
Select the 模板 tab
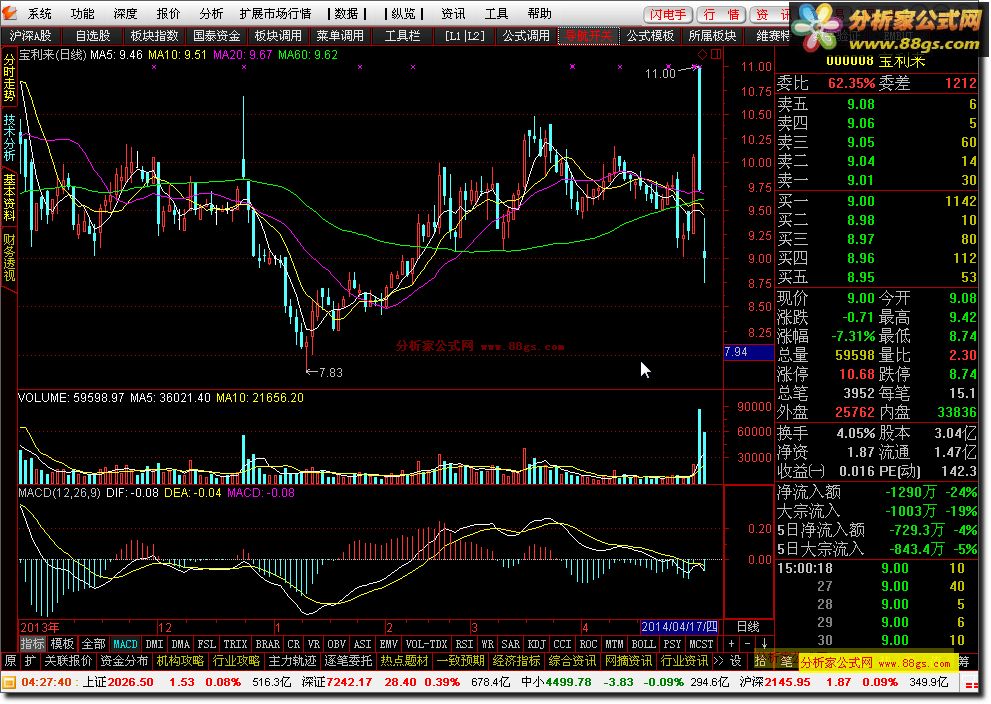[63, 644]
